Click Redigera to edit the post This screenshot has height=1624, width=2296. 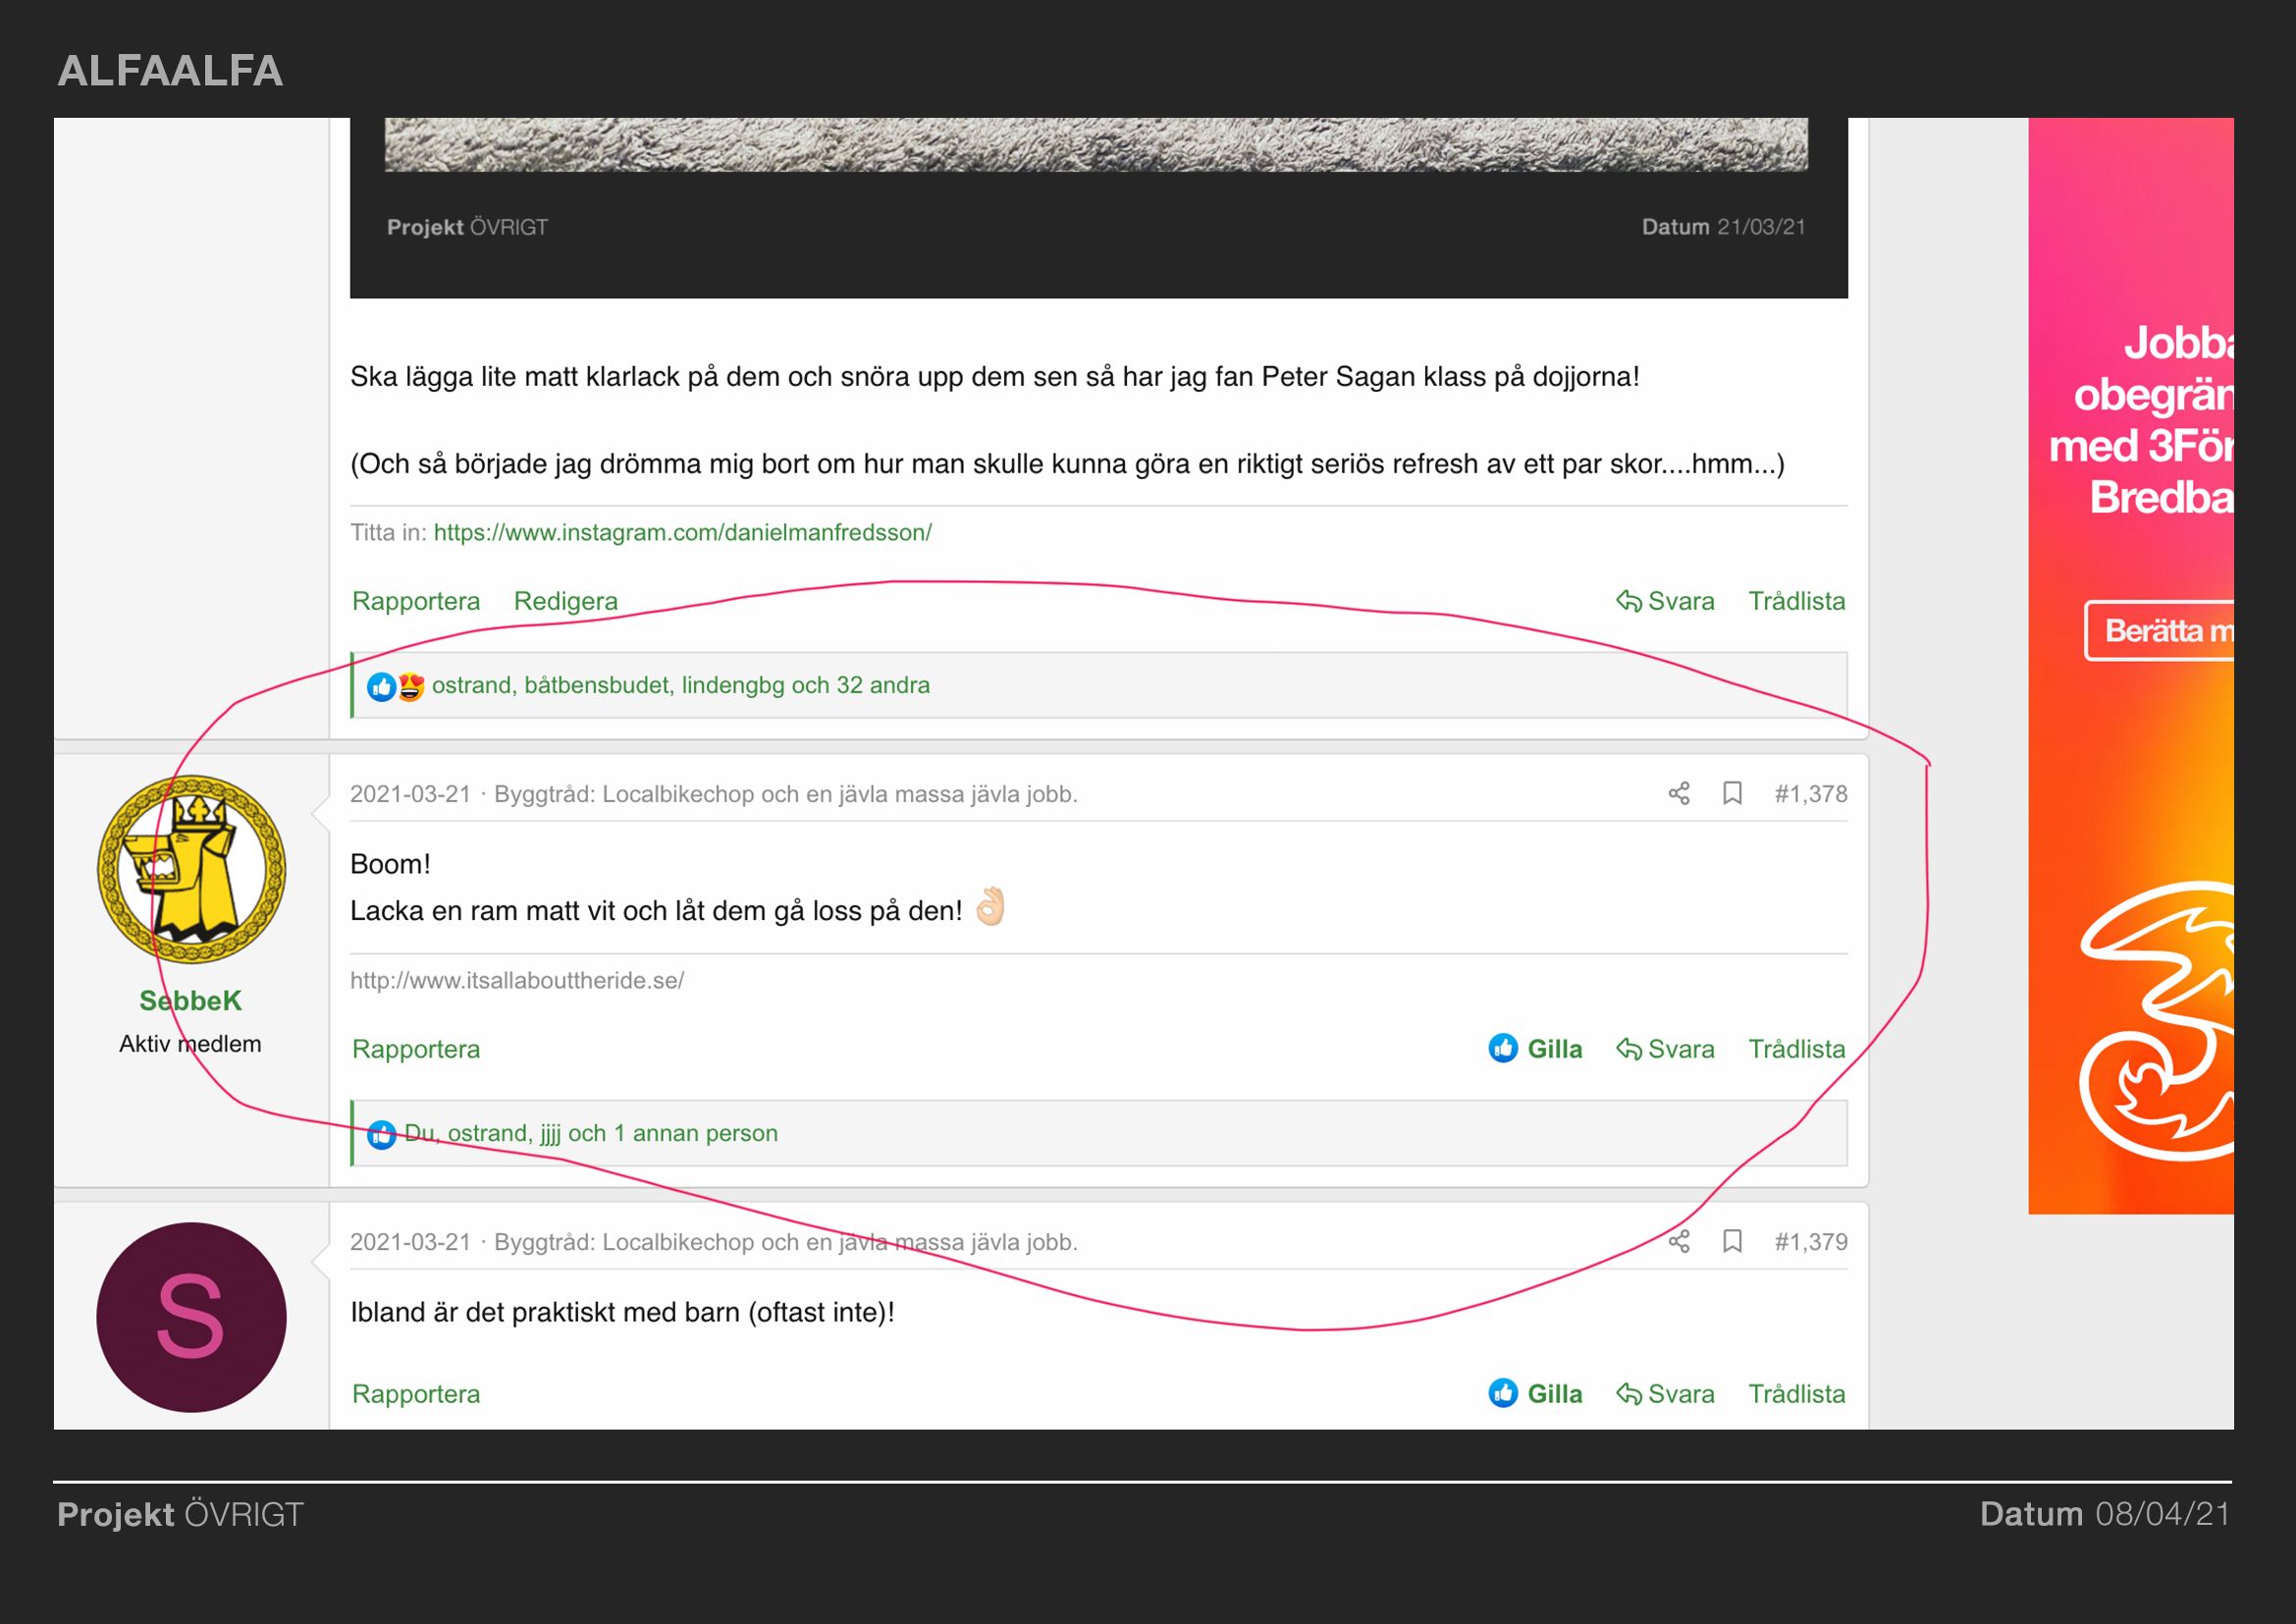coord(565,601)
